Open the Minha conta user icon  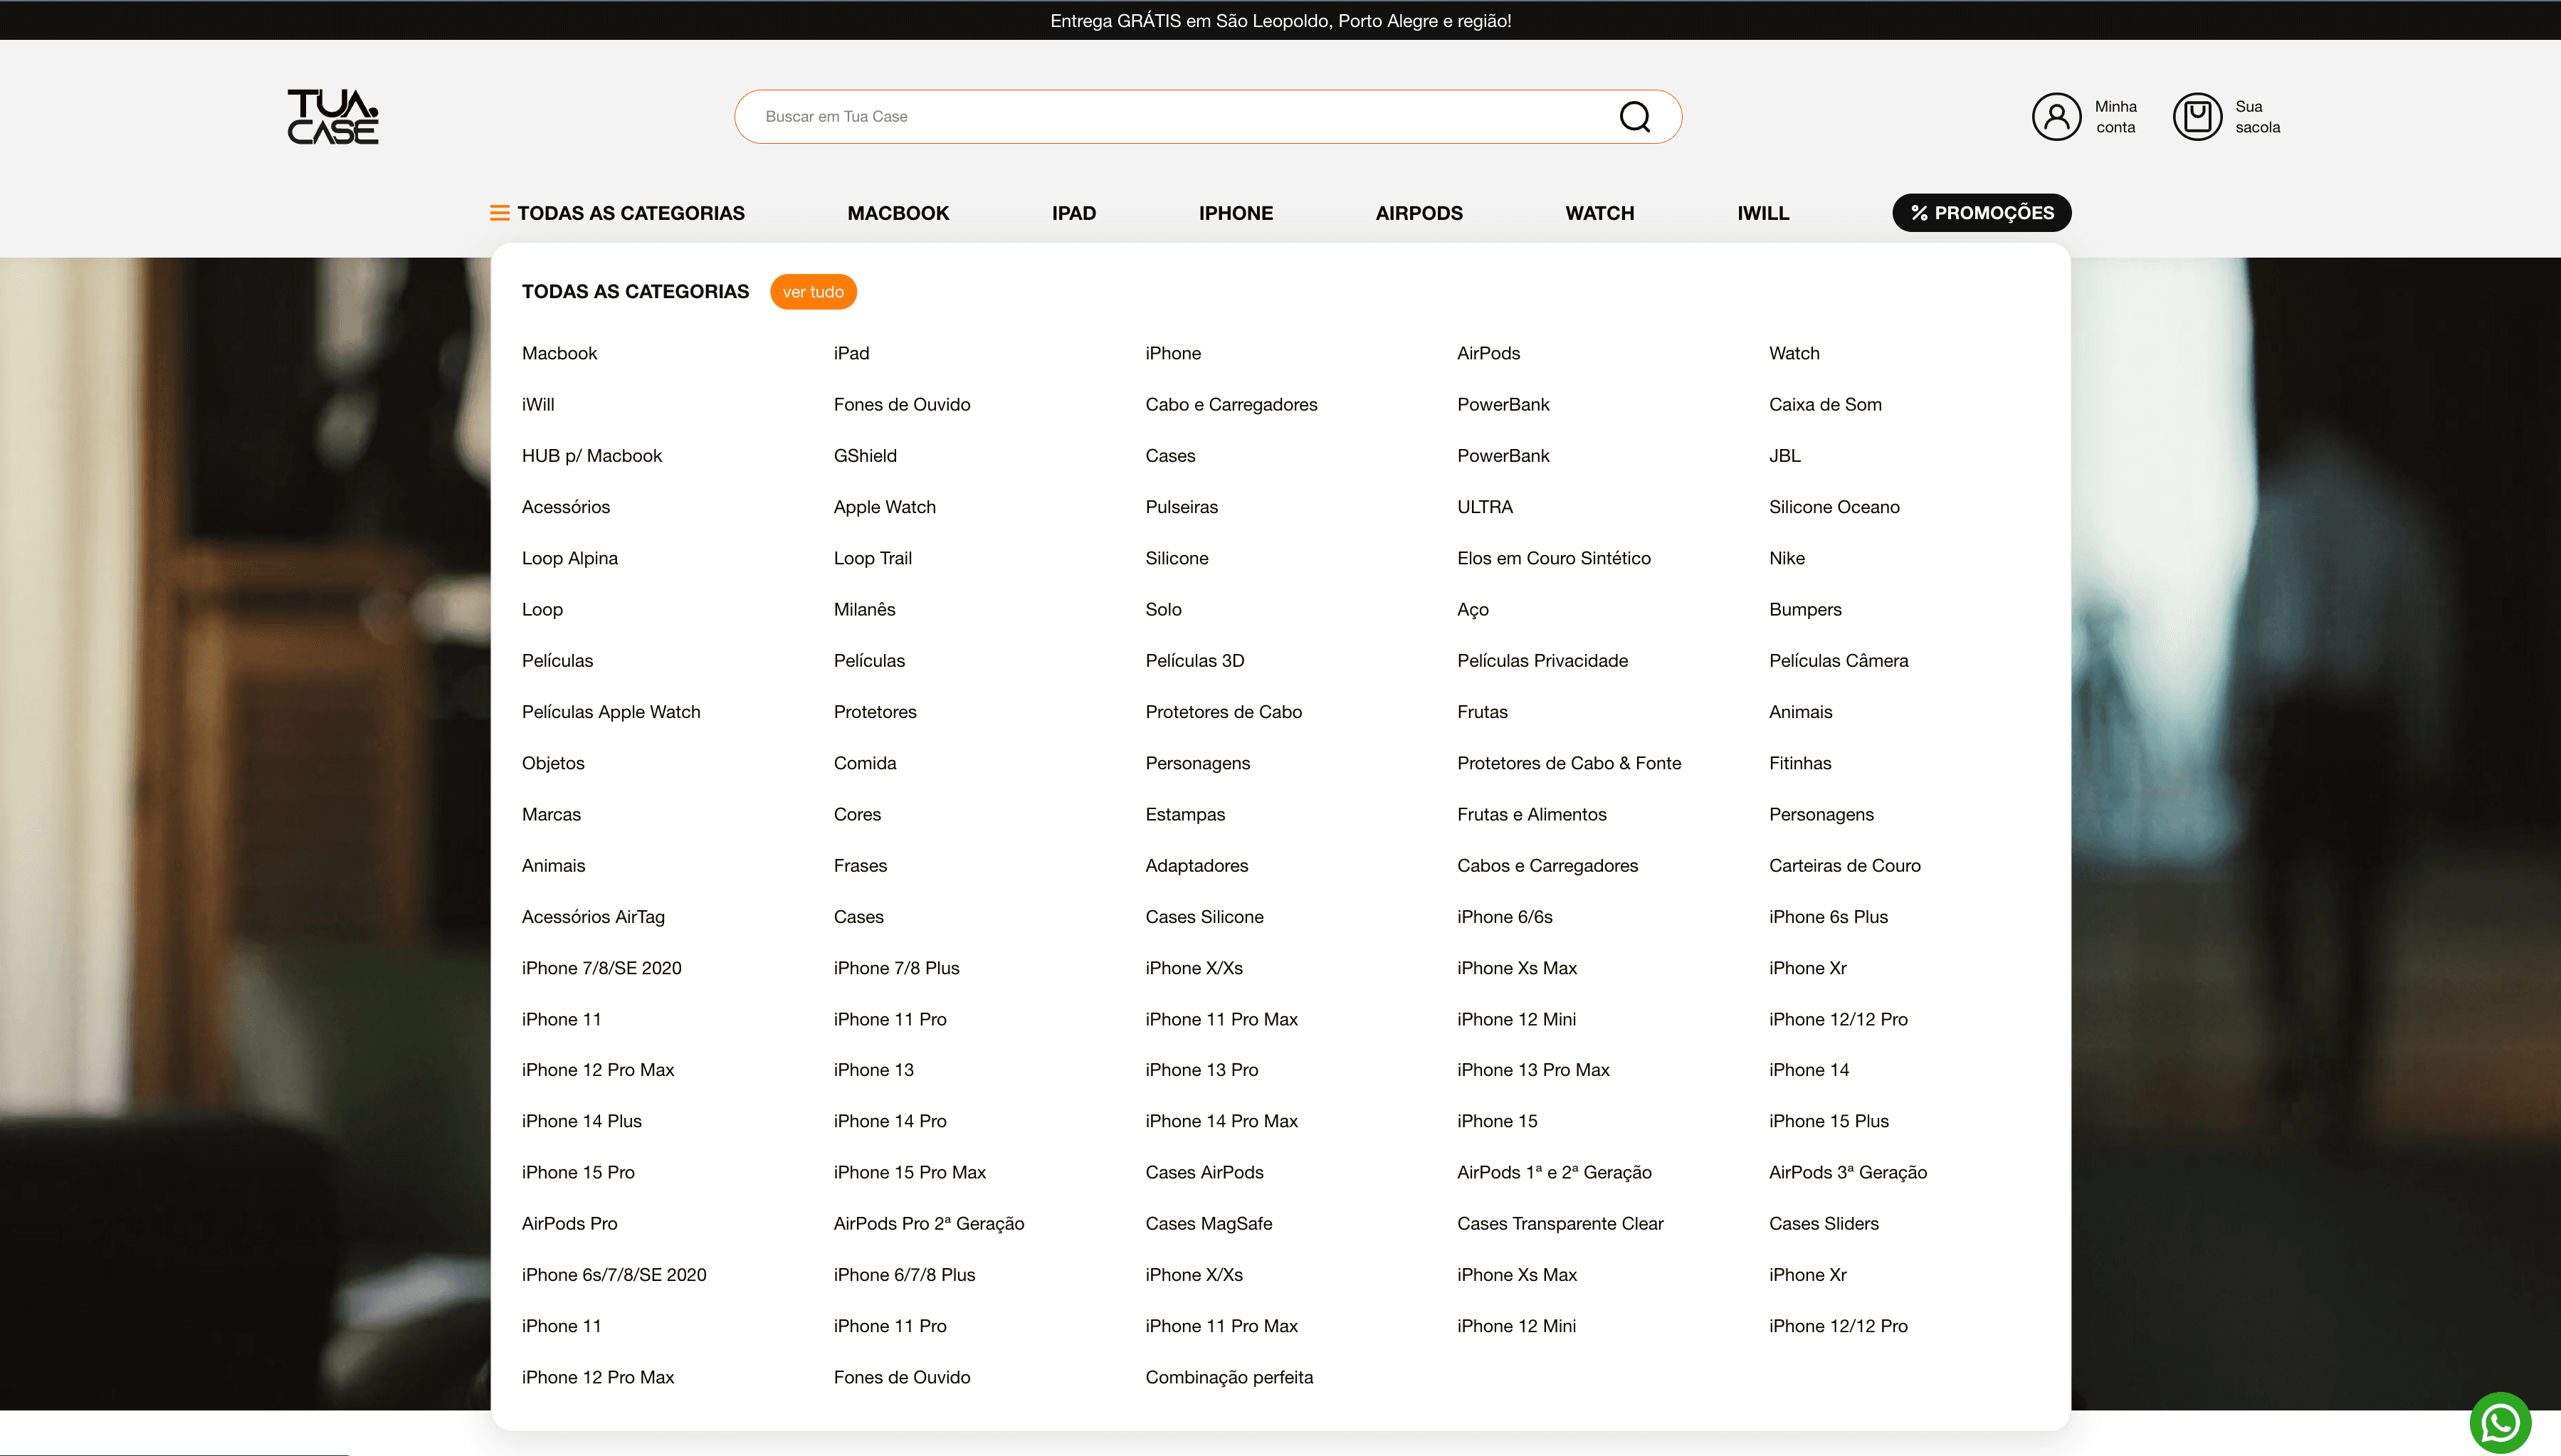[2056, 117]
